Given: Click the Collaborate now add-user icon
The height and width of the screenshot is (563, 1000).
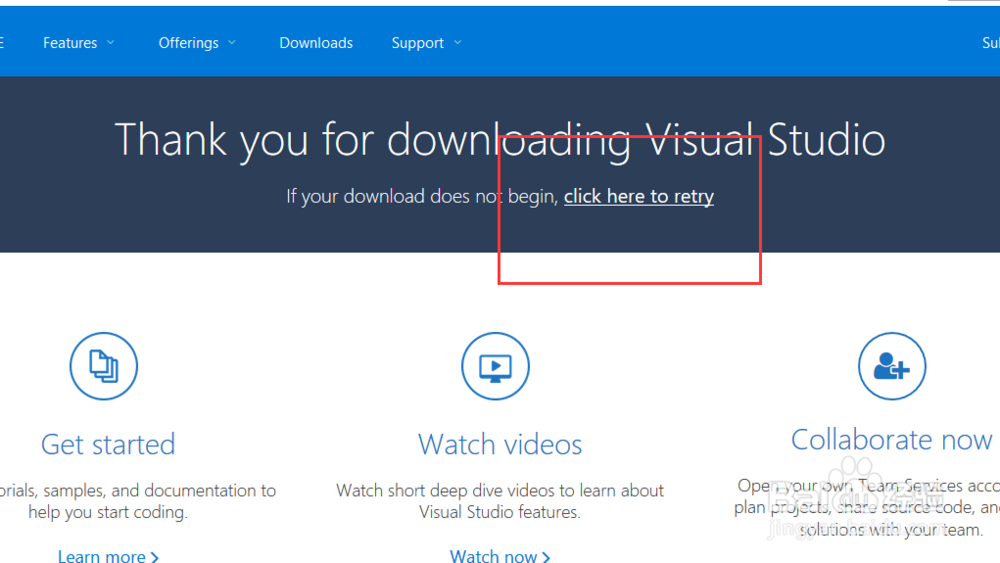Looking at the screenshot, I should point(892,366).
